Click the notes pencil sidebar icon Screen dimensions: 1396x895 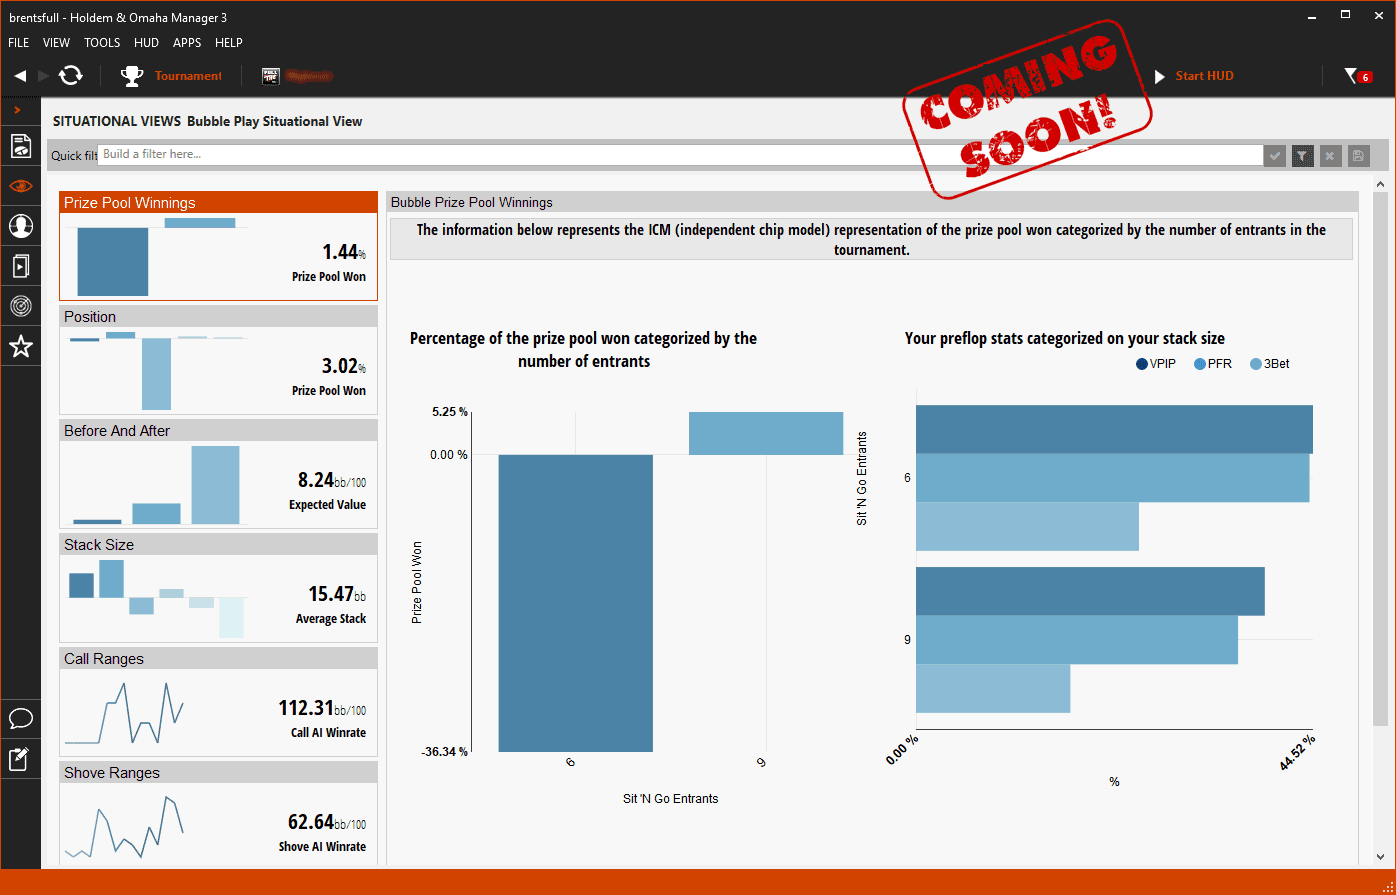point(20,760)
